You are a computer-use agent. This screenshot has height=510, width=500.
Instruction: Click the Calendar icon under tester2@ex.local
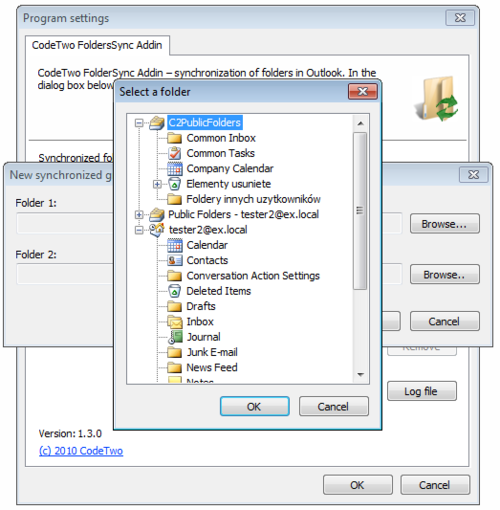175,245
